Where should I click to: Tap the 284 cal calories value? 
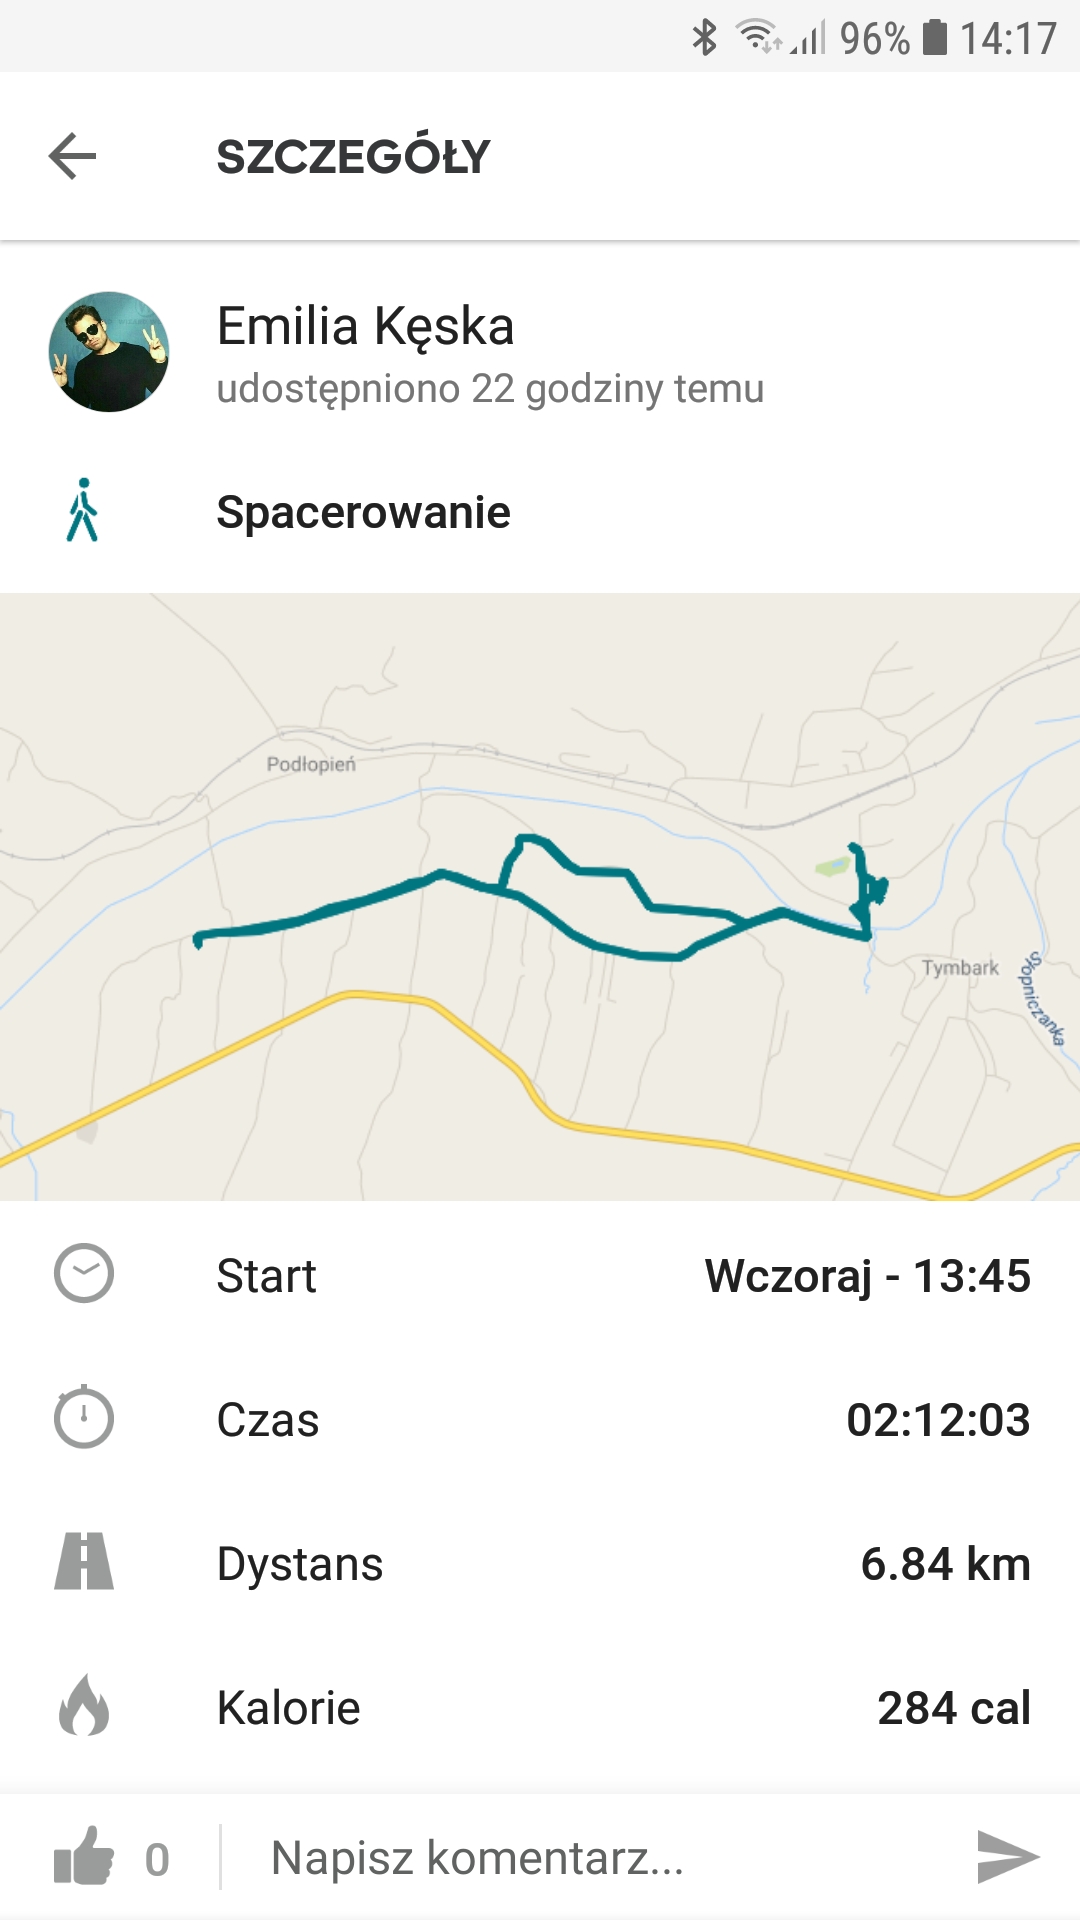953,1708
